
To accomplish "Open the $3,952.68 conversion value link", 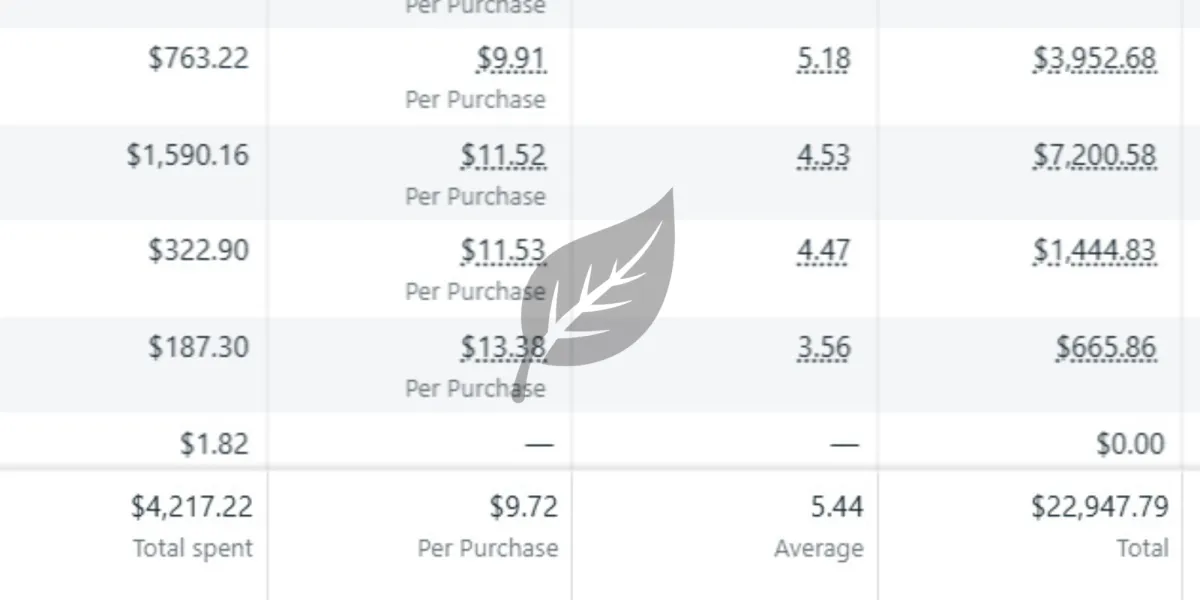I will pos(1095,59).
